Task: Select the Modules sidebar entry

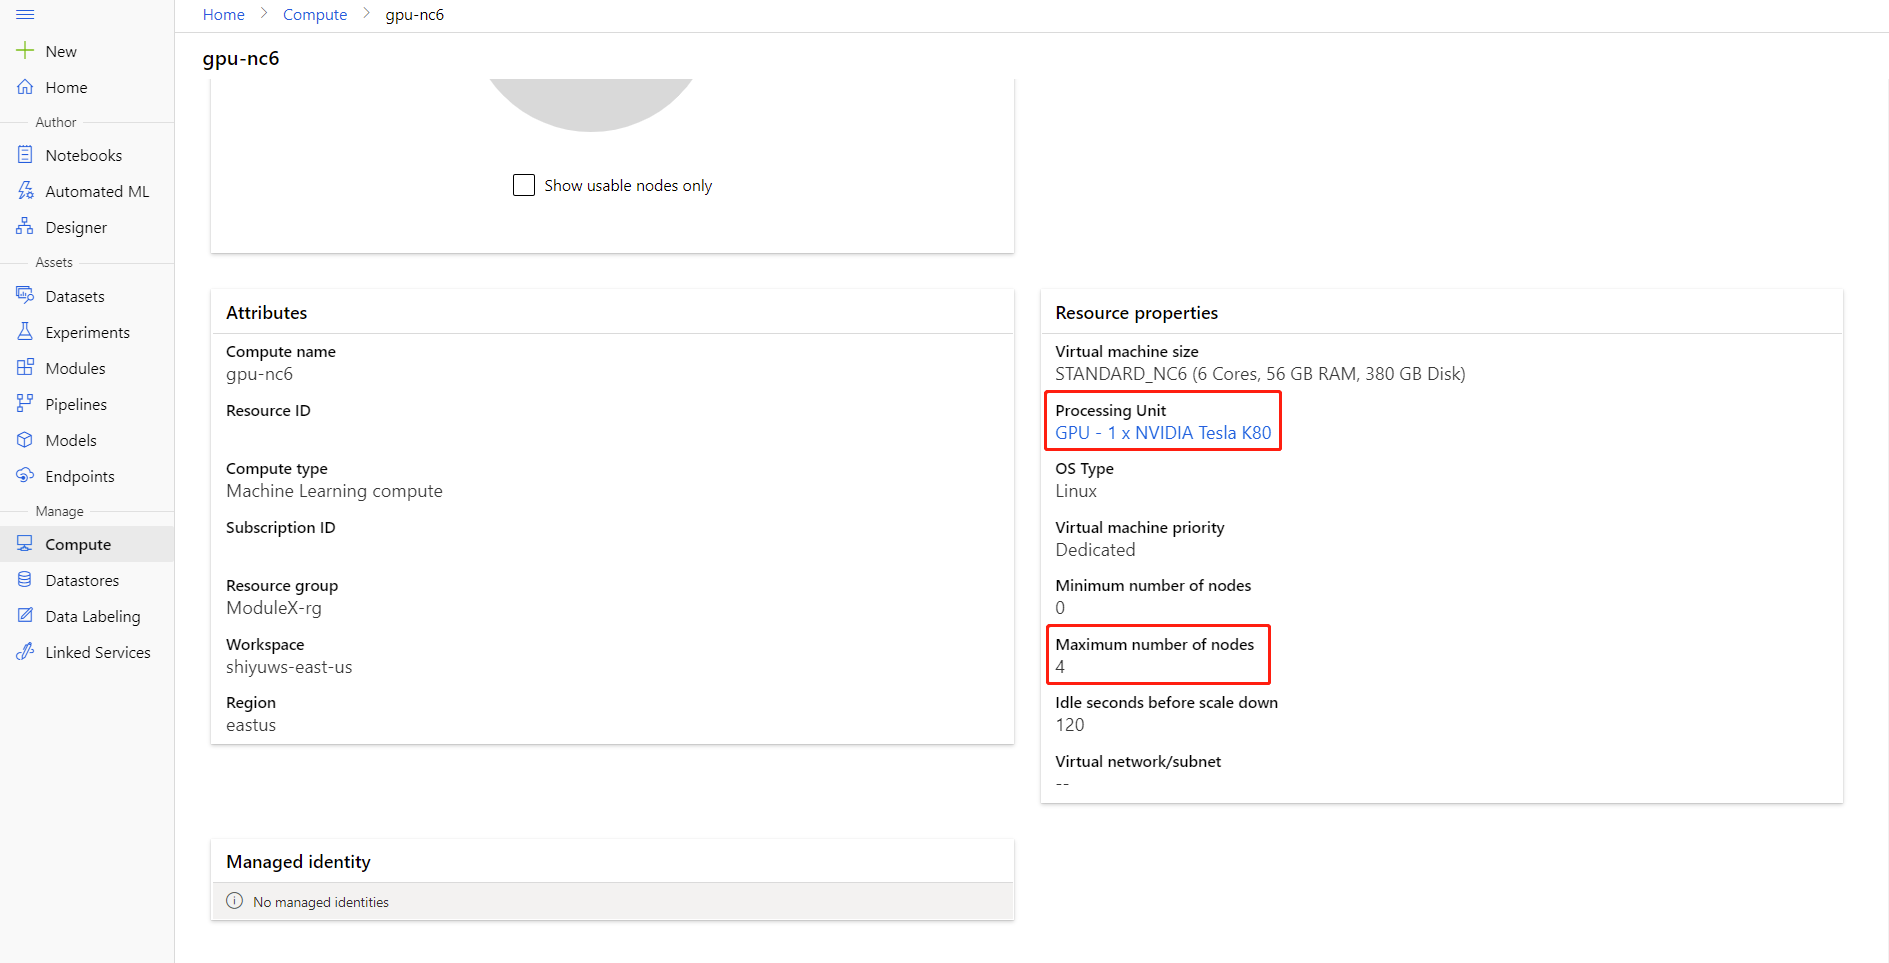Action: (25, 367)
